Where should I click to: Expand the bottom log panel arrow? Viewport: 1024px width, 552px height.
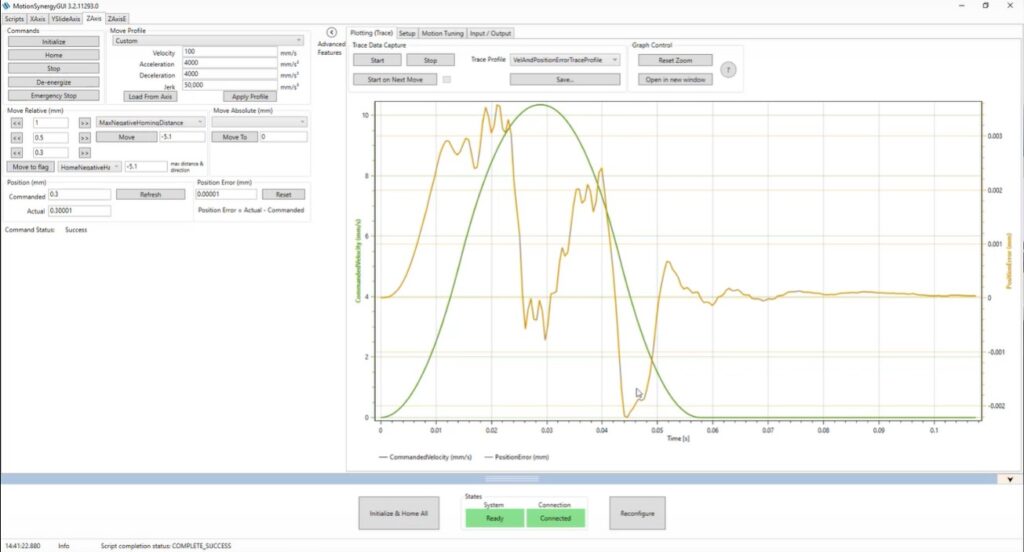point(1010,479)
